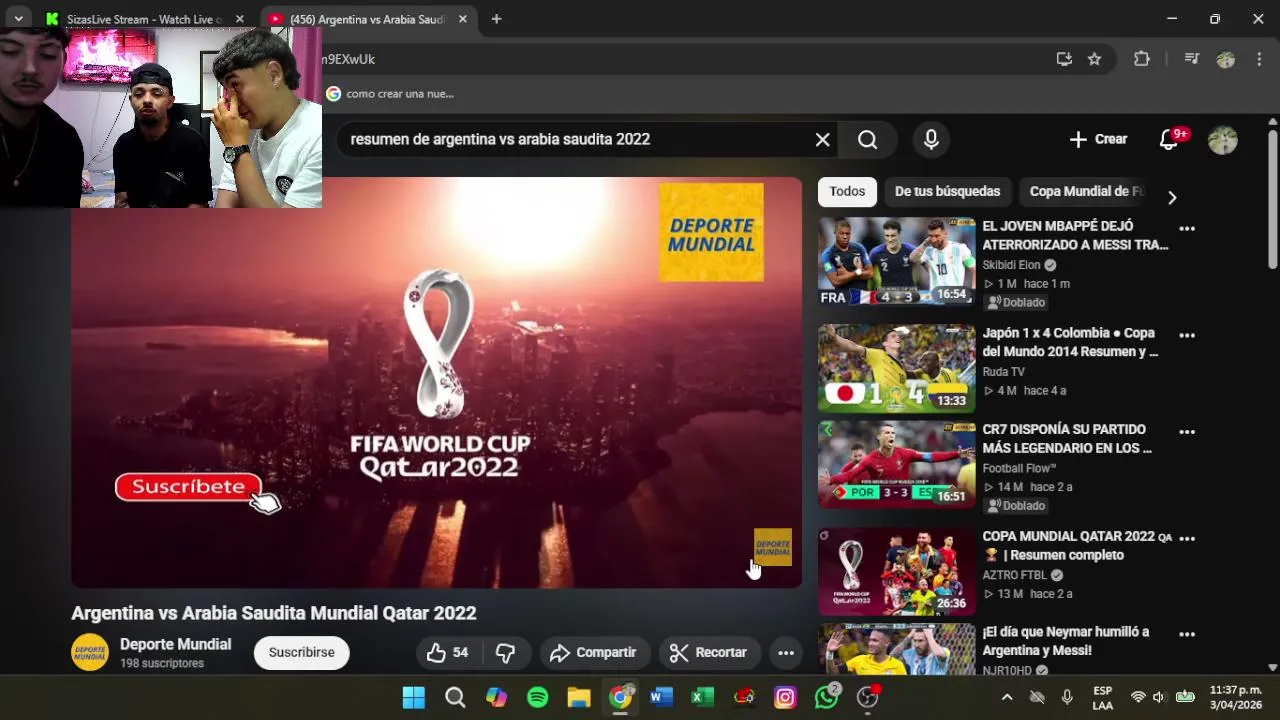
Task: Show hidden system tray icons
Action: (1007, 697)
